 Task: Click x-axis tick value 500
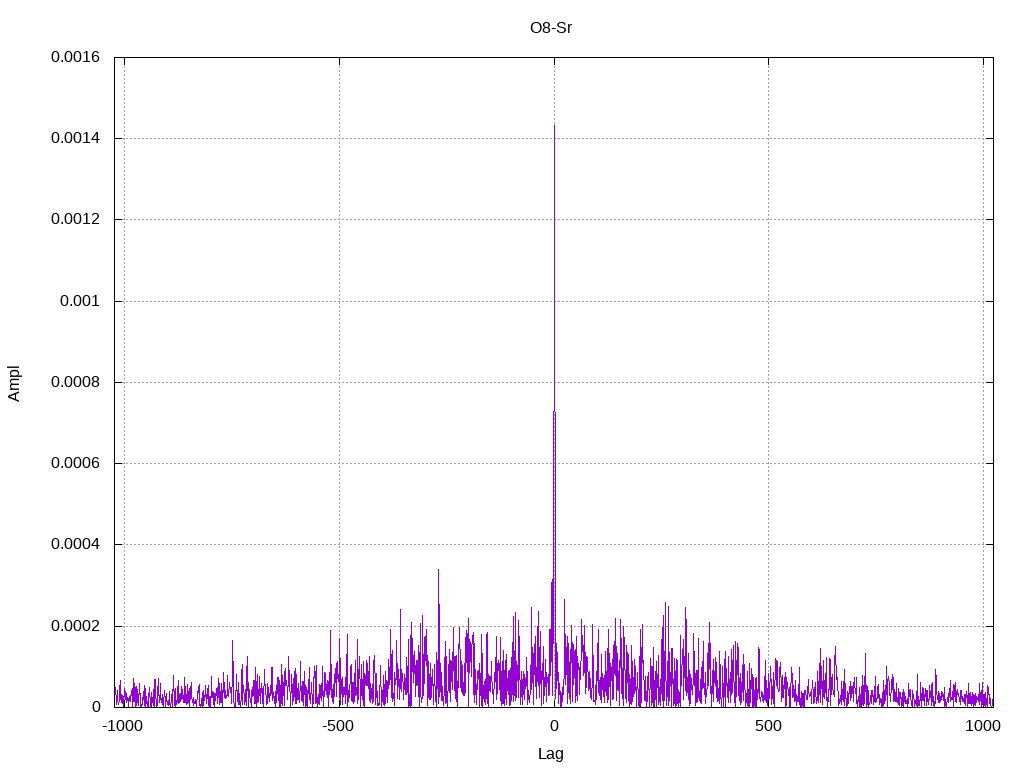coord(768,726)
